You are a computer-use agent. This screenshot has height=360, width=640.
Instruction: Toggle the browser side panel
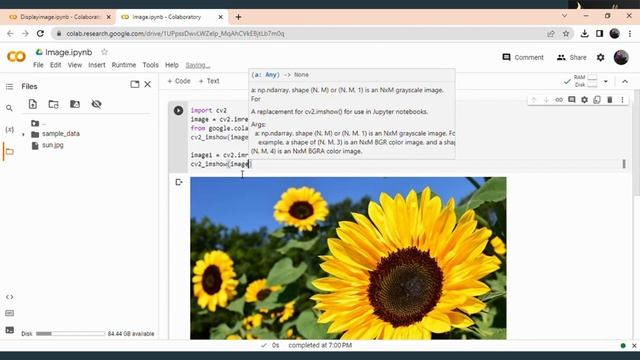pos(599,33)
